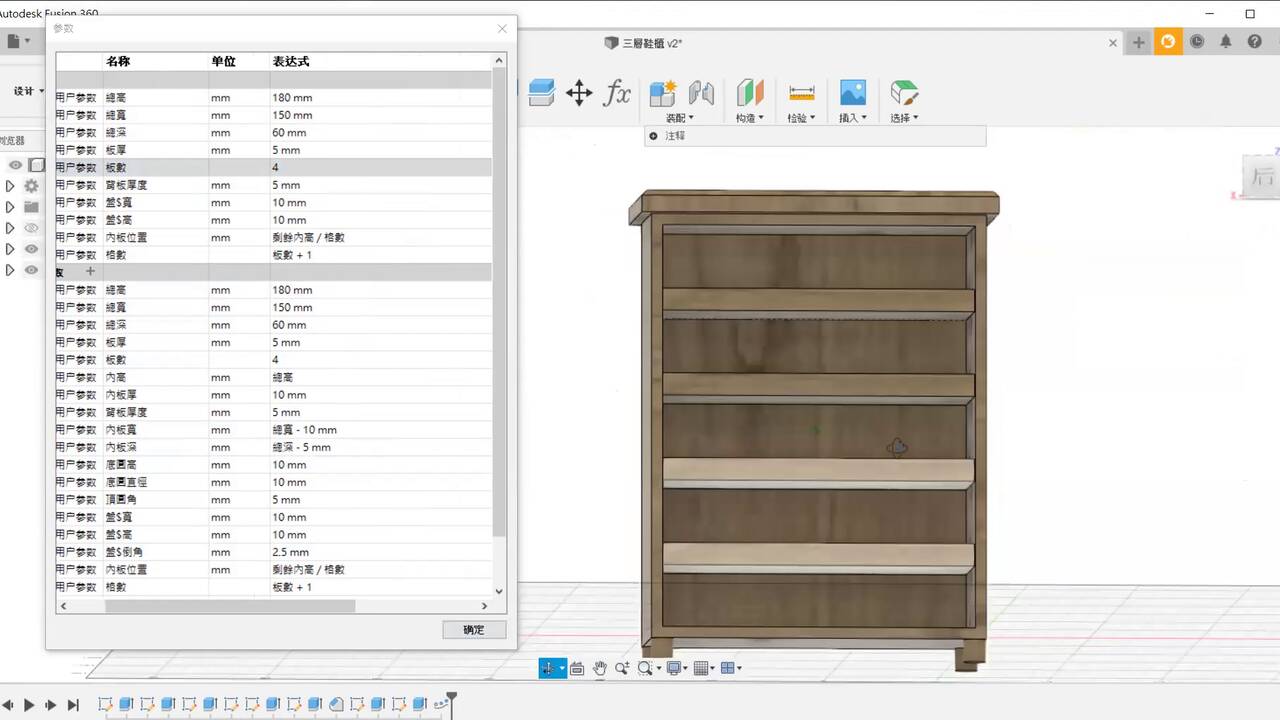Open the 构造 dropdown menu

coord(750,118)
